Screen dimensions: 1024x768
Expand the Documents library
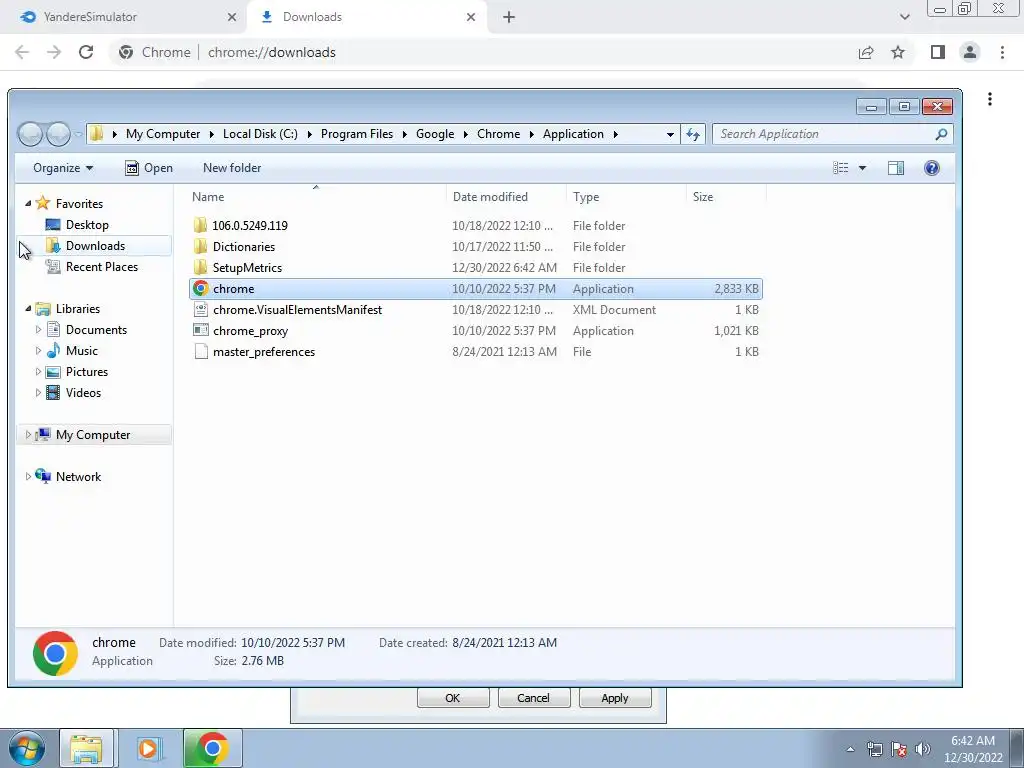(x=38, y=330)
